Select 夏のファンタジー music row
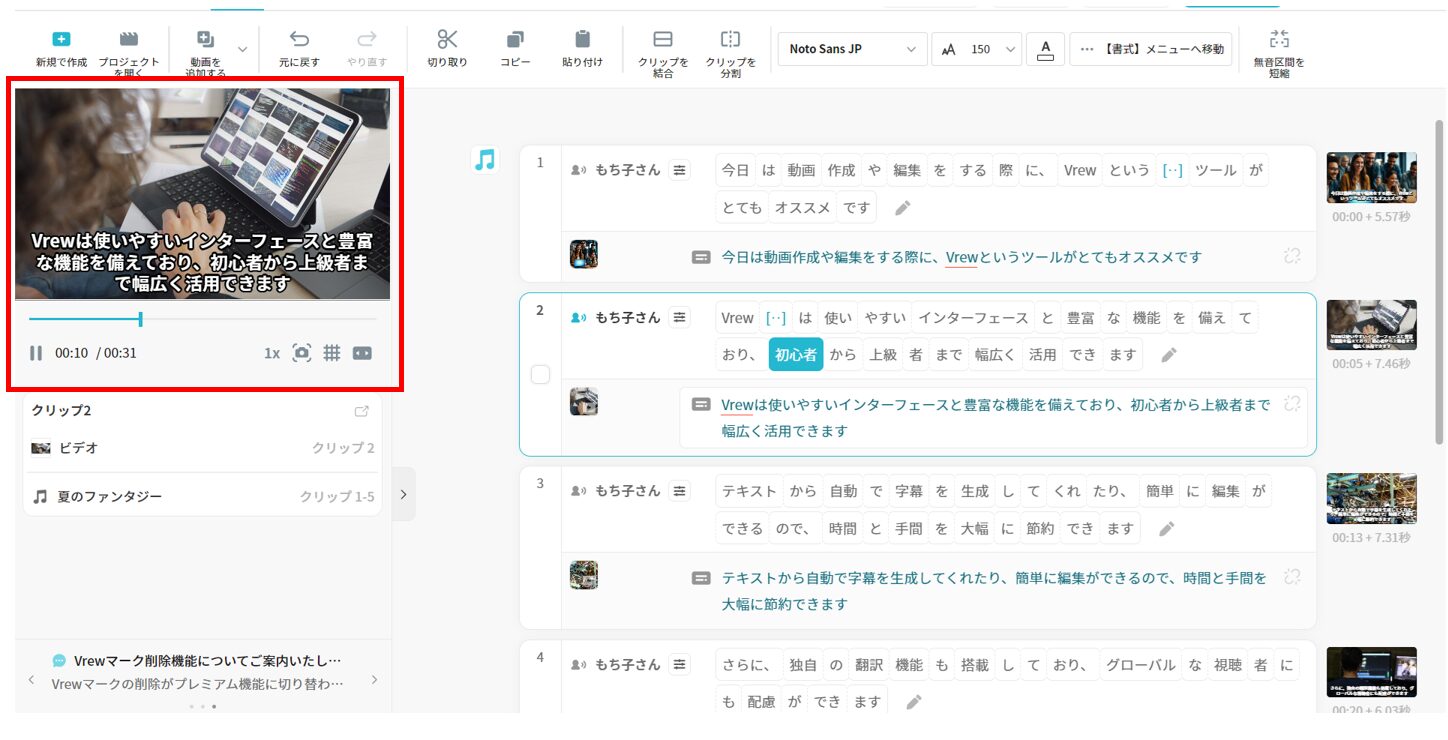The width and height of the screenshot is (1448, 740). 203,496
